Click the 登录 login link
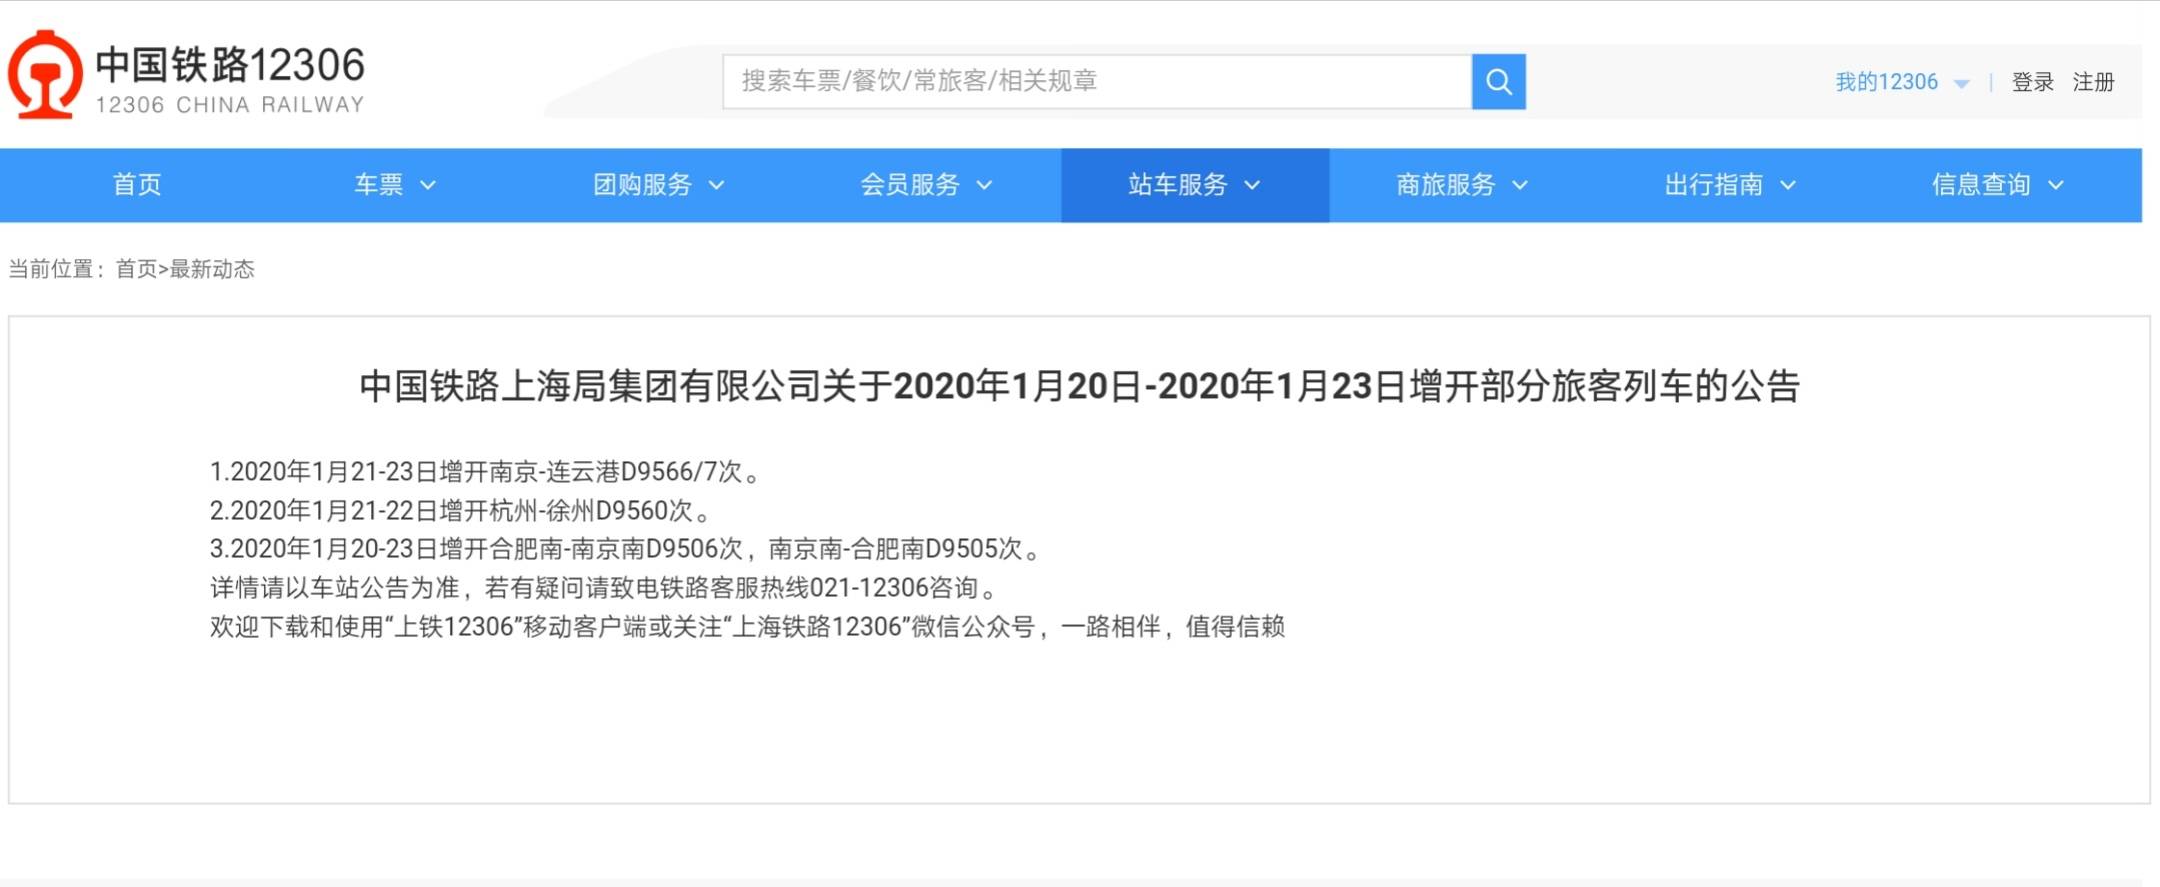 (2032, 82)
